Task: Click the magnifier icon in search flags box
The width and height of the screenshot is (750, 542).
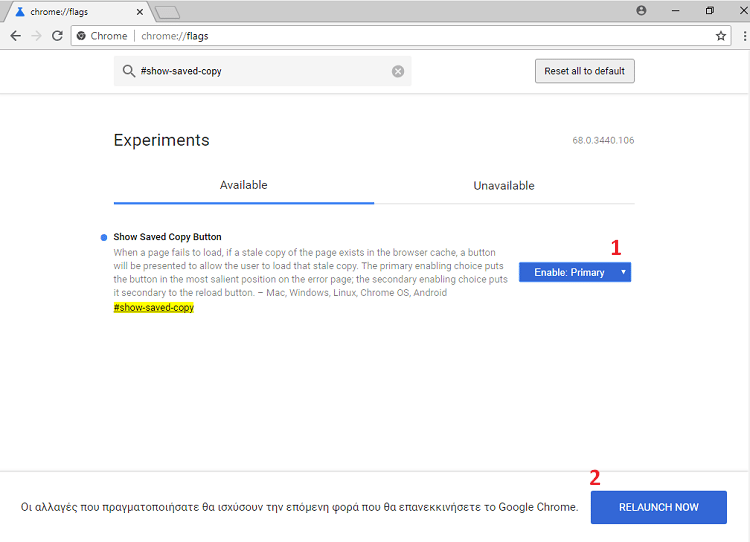Action: [x=128, y=71]
